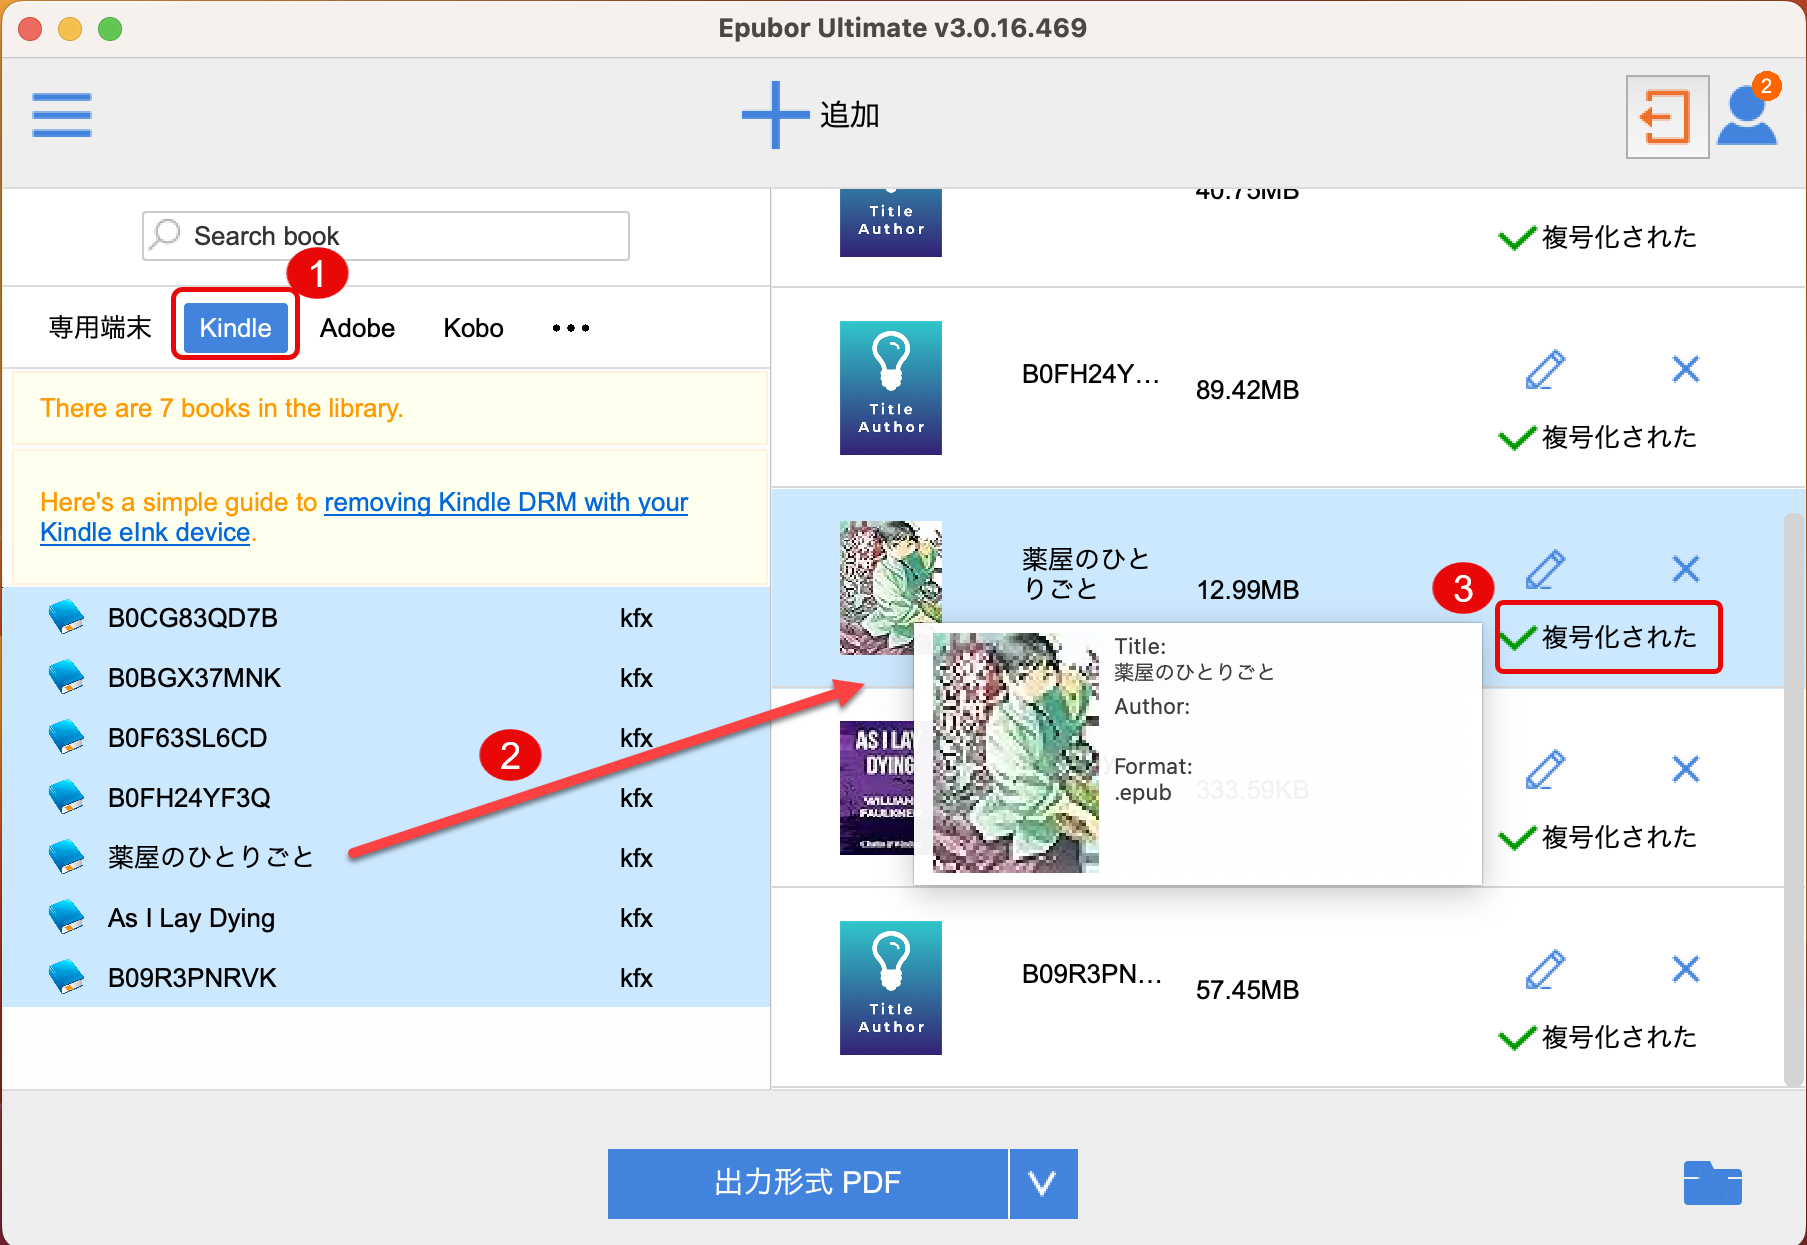This screenshot has width=1807, height=1245.
Task: Open the user account profile icon
Action: click(x=1747, y=114)
